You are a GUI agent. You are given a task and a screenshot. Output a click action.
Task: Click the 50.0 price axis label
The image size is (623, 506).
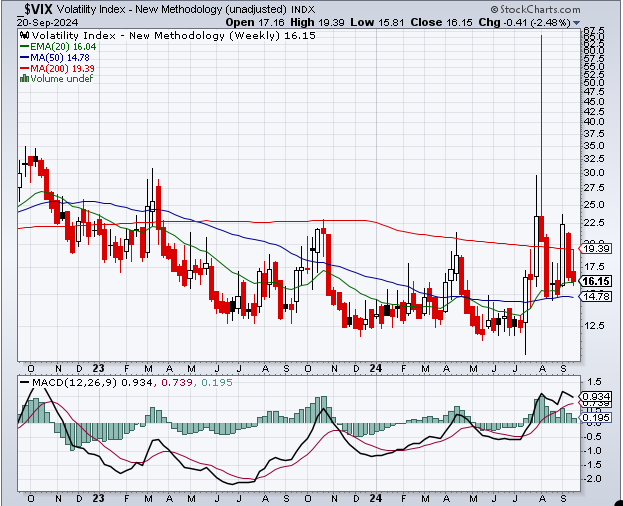[594, 83]
